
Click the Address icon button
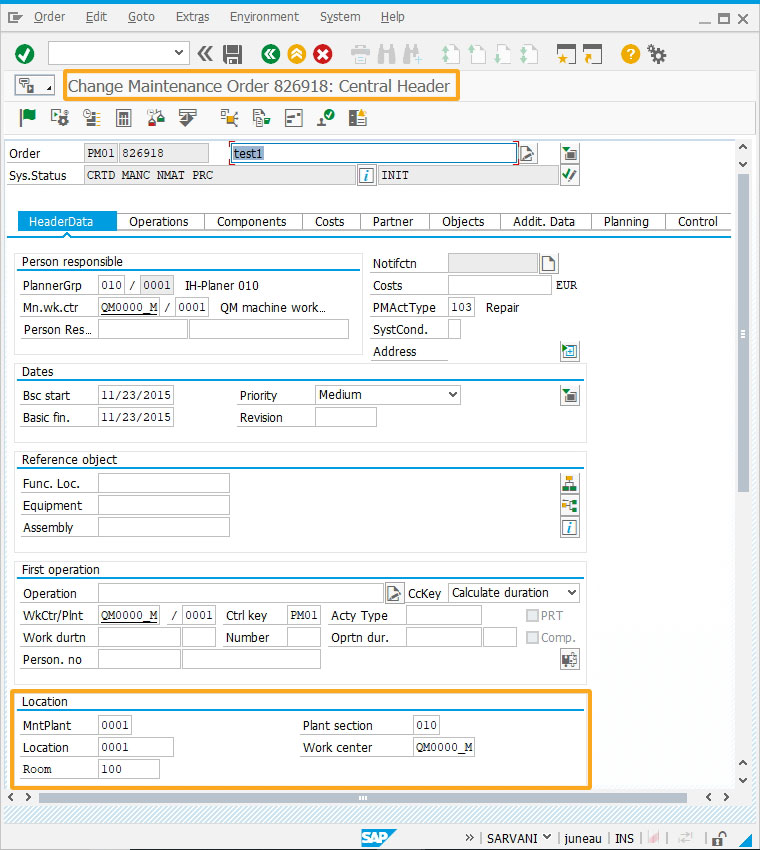(x=570, y=351)
